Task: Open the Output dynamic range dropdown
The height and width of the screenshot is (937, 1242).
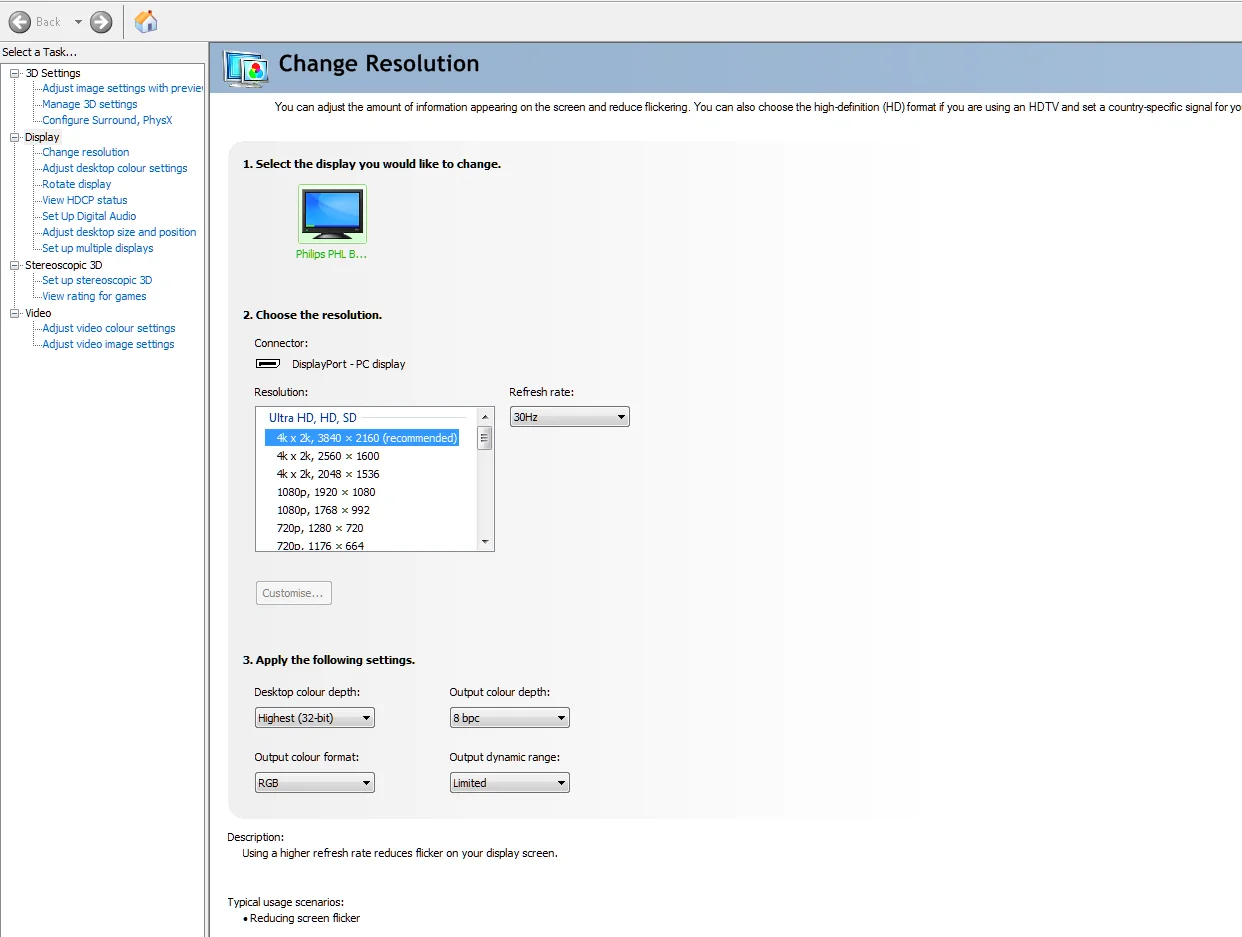Action: click(509, 783)
